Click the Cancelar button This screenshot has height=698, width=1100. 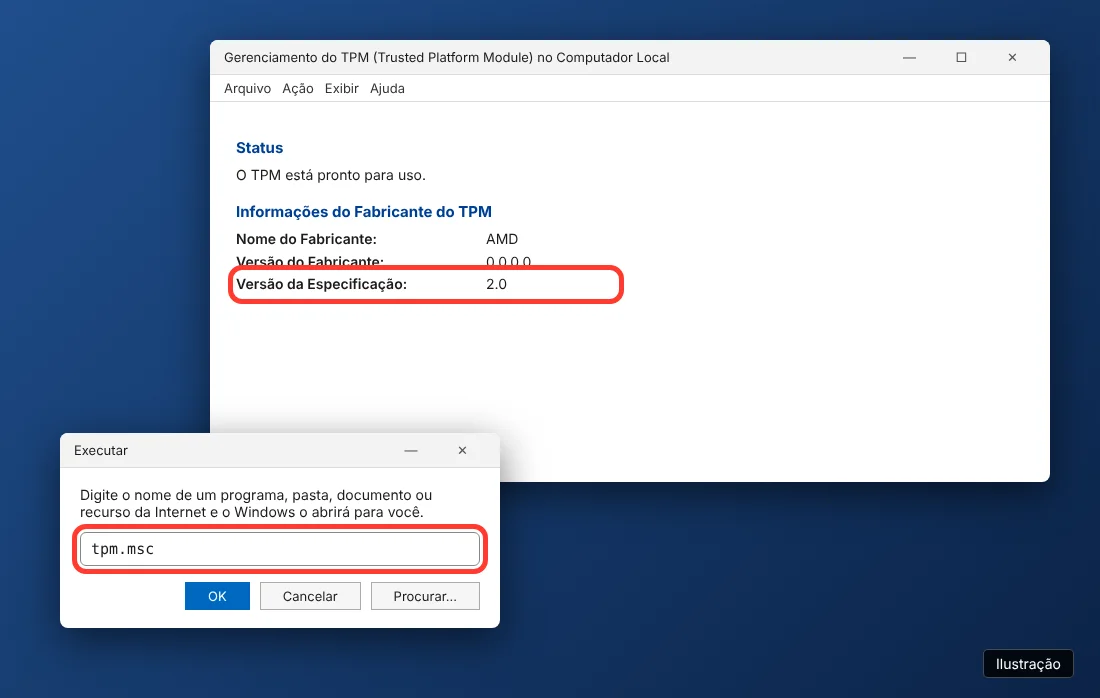coord(310,596)
